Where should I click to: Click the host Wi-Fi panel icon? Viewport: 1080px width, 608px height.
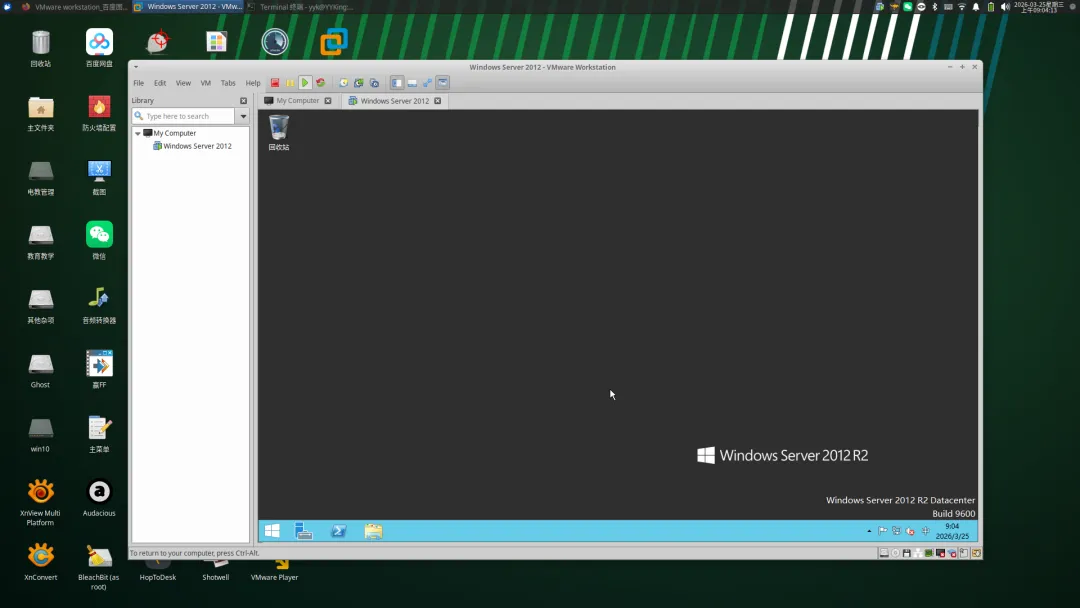962,7
